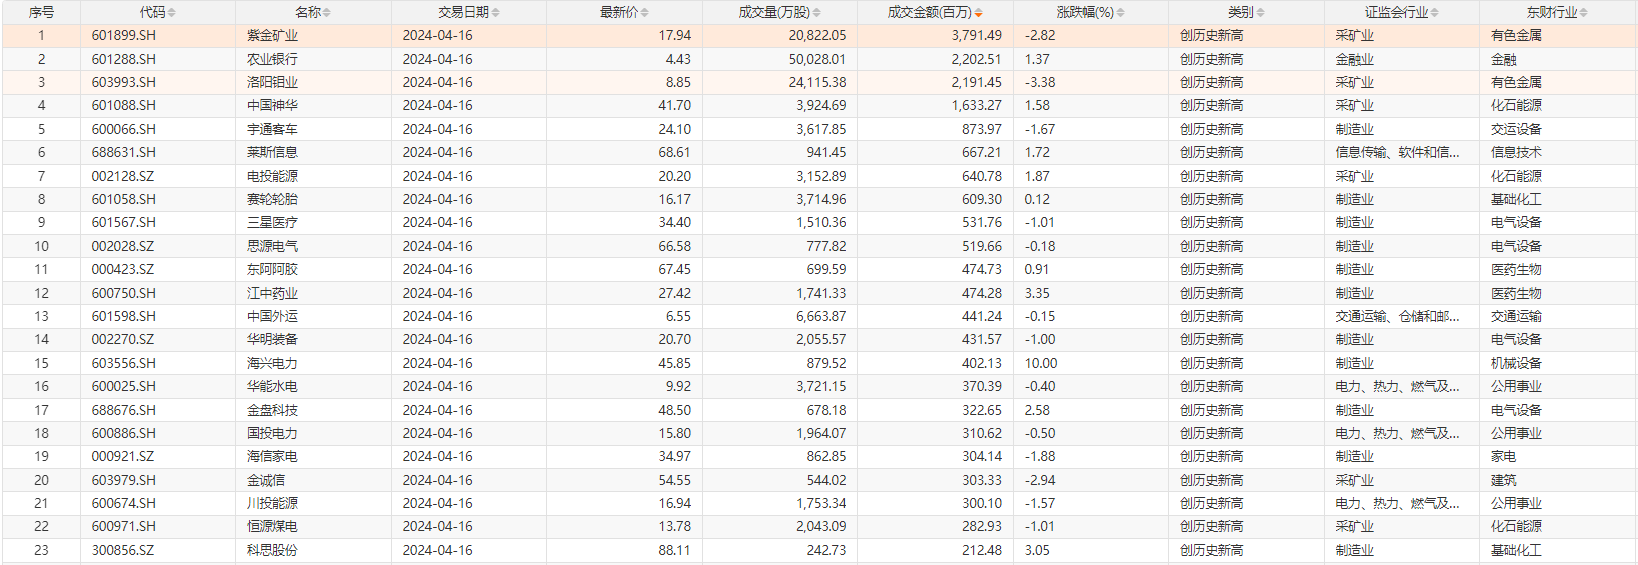The image size is (1638, 565).
Task: Click sort arrows beside 证监会行业 header
Action: pyautogui.click(x=1435, y=13)
